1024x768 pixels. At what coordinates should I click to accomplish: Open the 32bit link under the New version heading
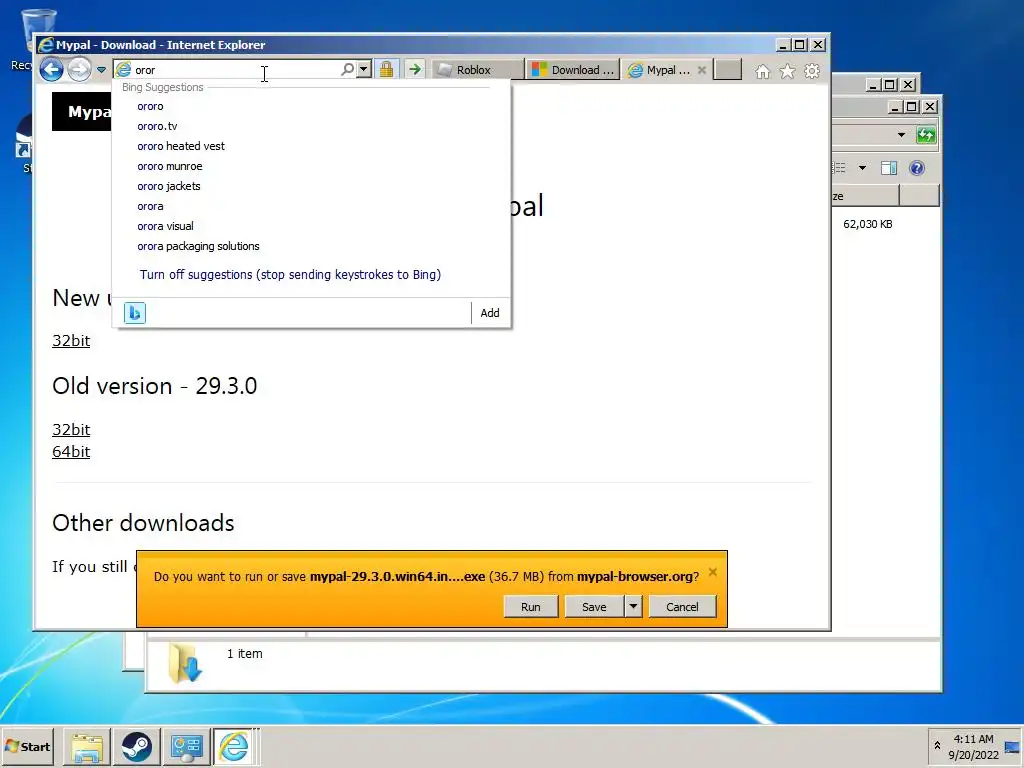tap(71, 341)
